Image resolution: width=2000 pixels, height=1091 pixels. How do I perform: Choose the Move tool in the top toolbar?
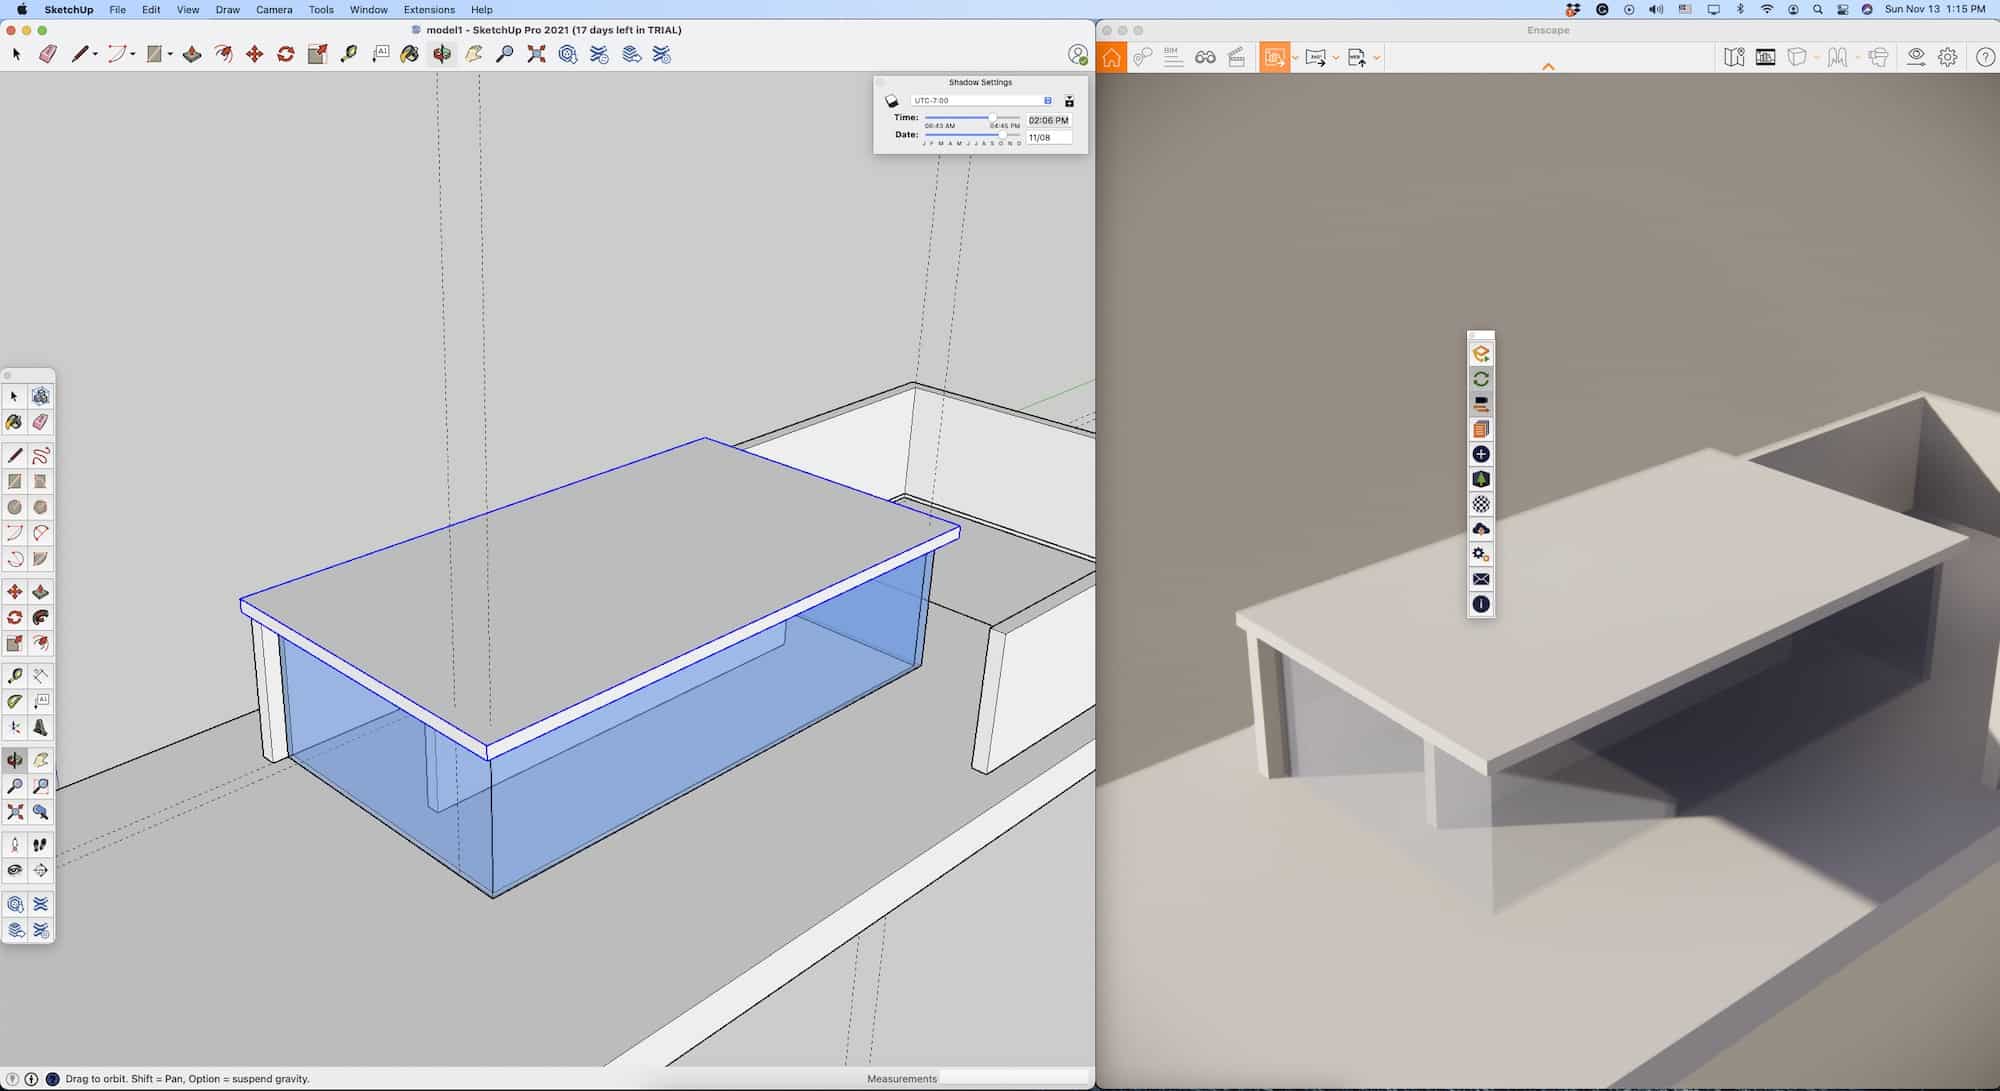click(254, 54)
